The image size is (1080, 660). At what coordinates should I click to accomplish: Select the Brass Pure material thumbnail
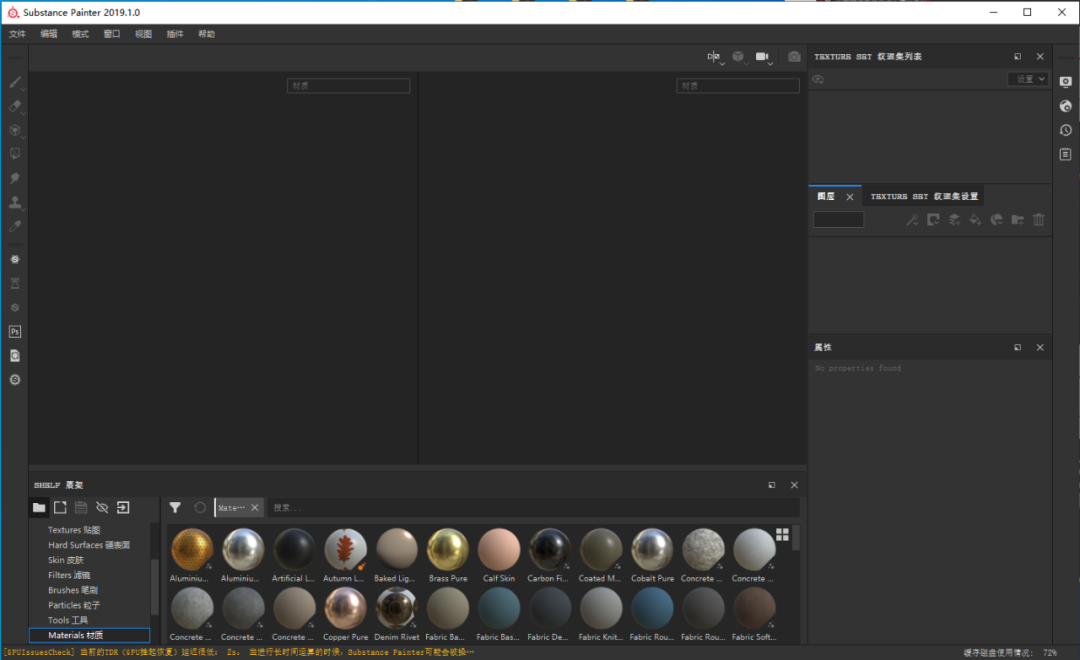tap(448, 550)
